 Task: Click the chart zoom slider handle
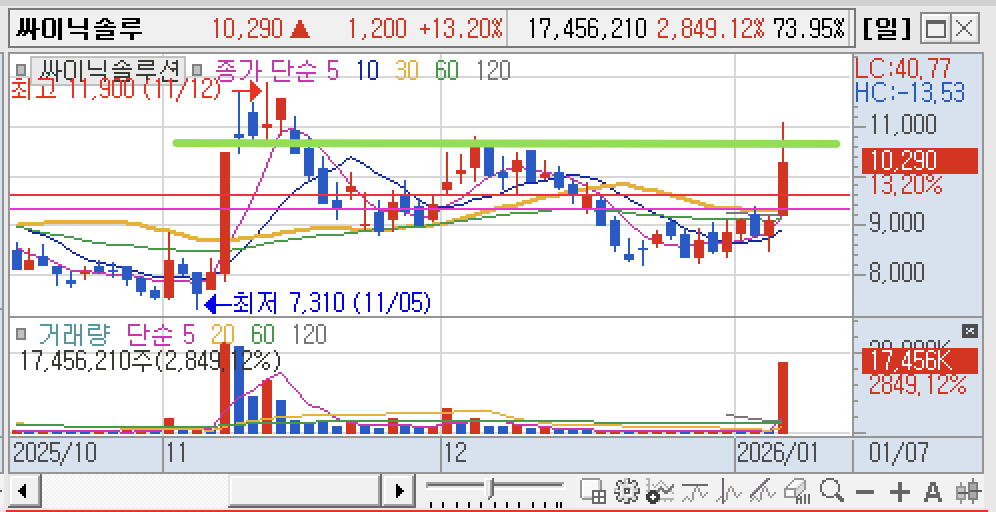(491, 489)
